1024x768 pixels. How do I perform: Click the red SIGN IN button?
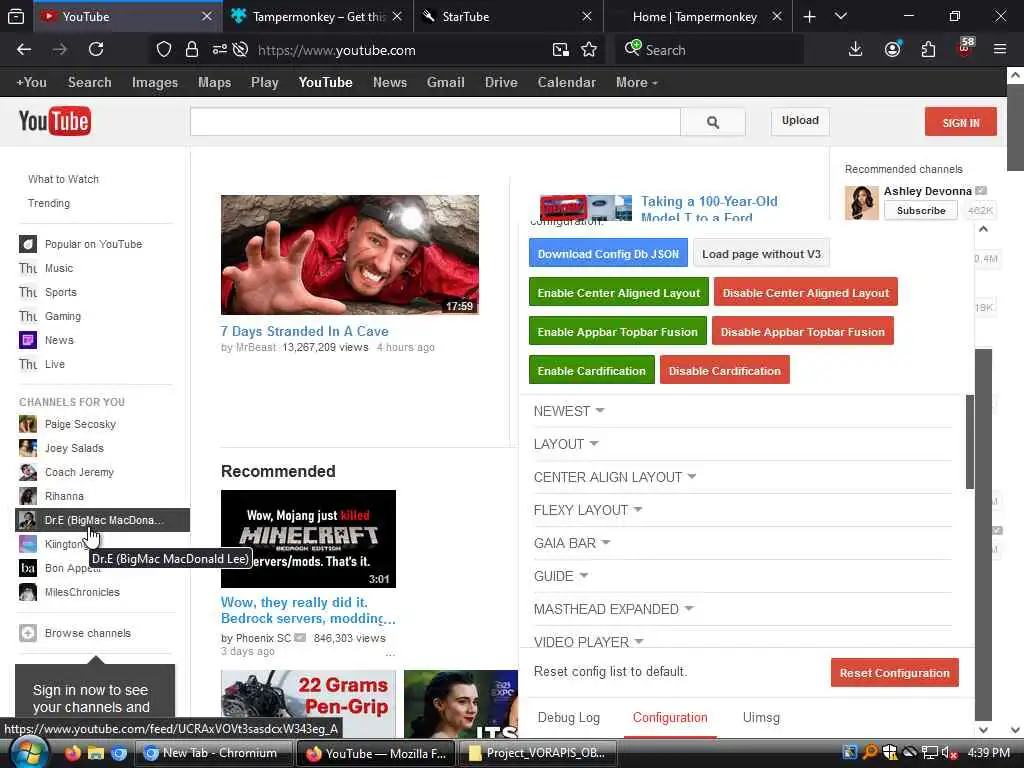(961, 122)
